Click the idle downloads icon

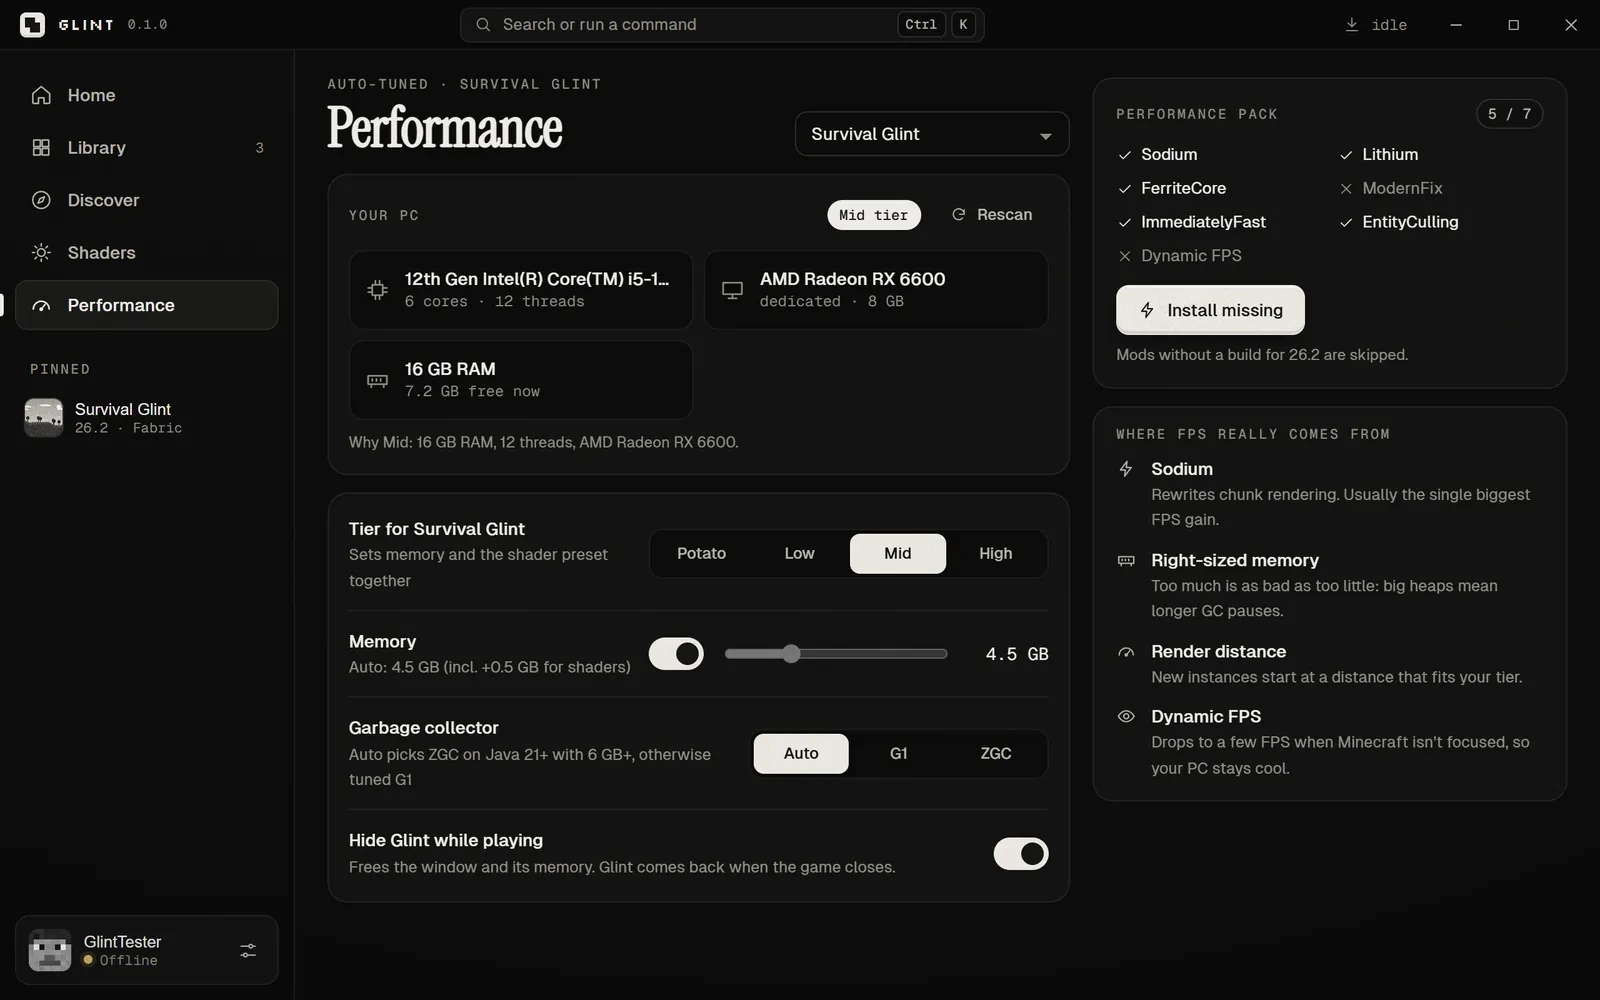coord(1352,25)
